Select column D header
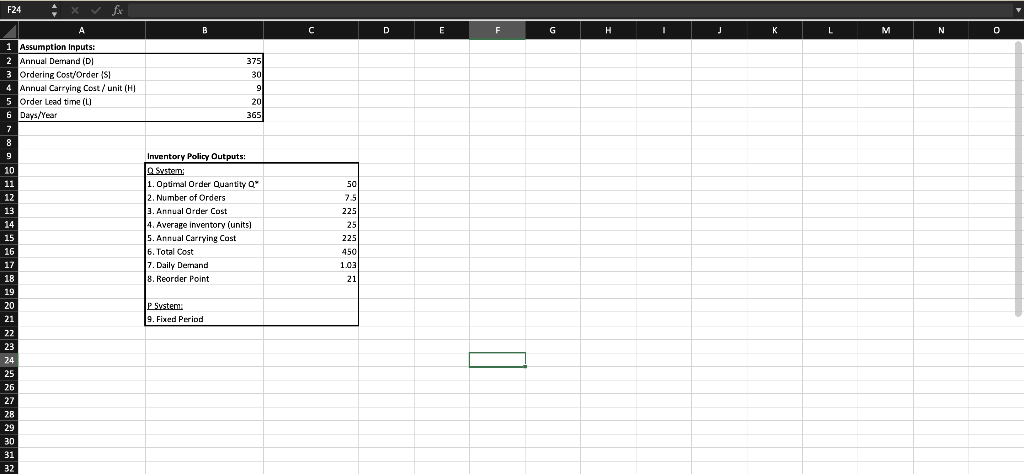Viewport: 1024px width, 474px height. (386, 29)
